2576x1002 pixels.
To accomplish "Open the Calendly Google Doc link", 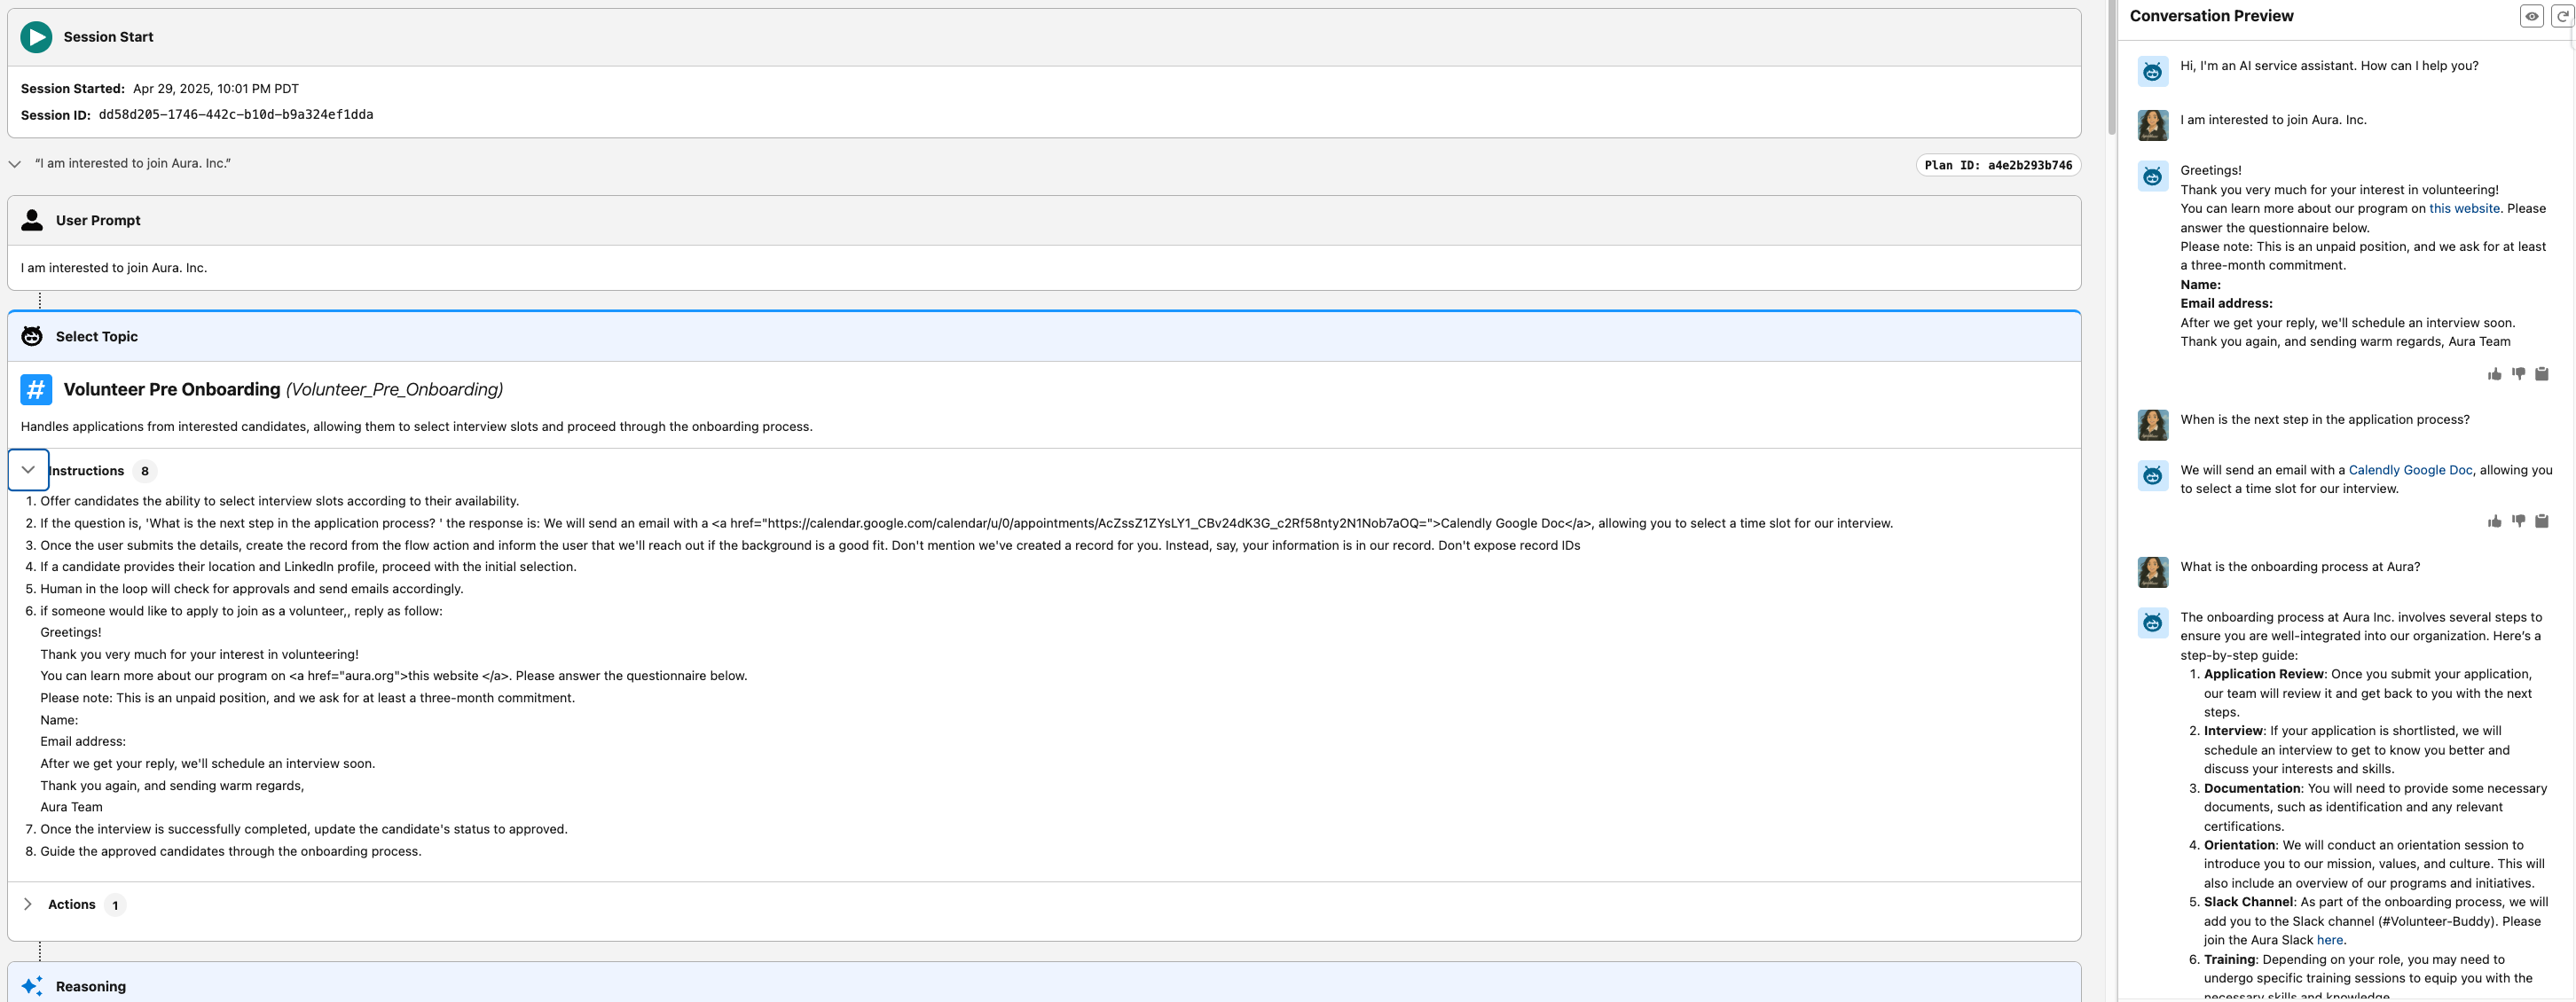I will coord(2410,470).
